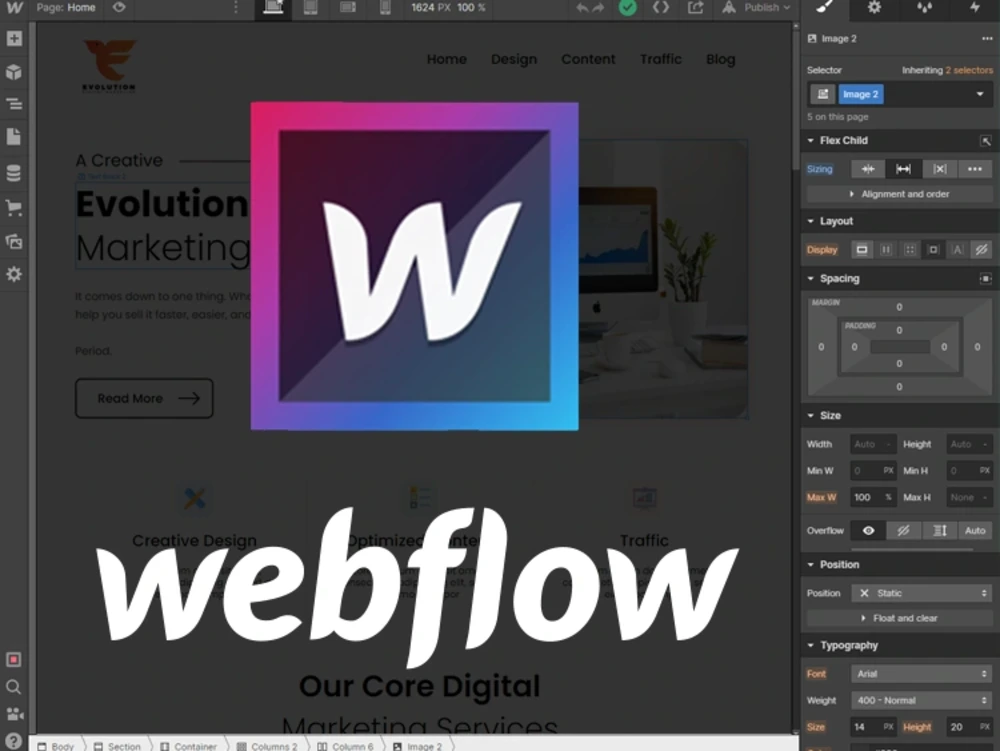Select Body in breadcrumb bar
The height and width of the screenshot is (751, 1000).
56,746
